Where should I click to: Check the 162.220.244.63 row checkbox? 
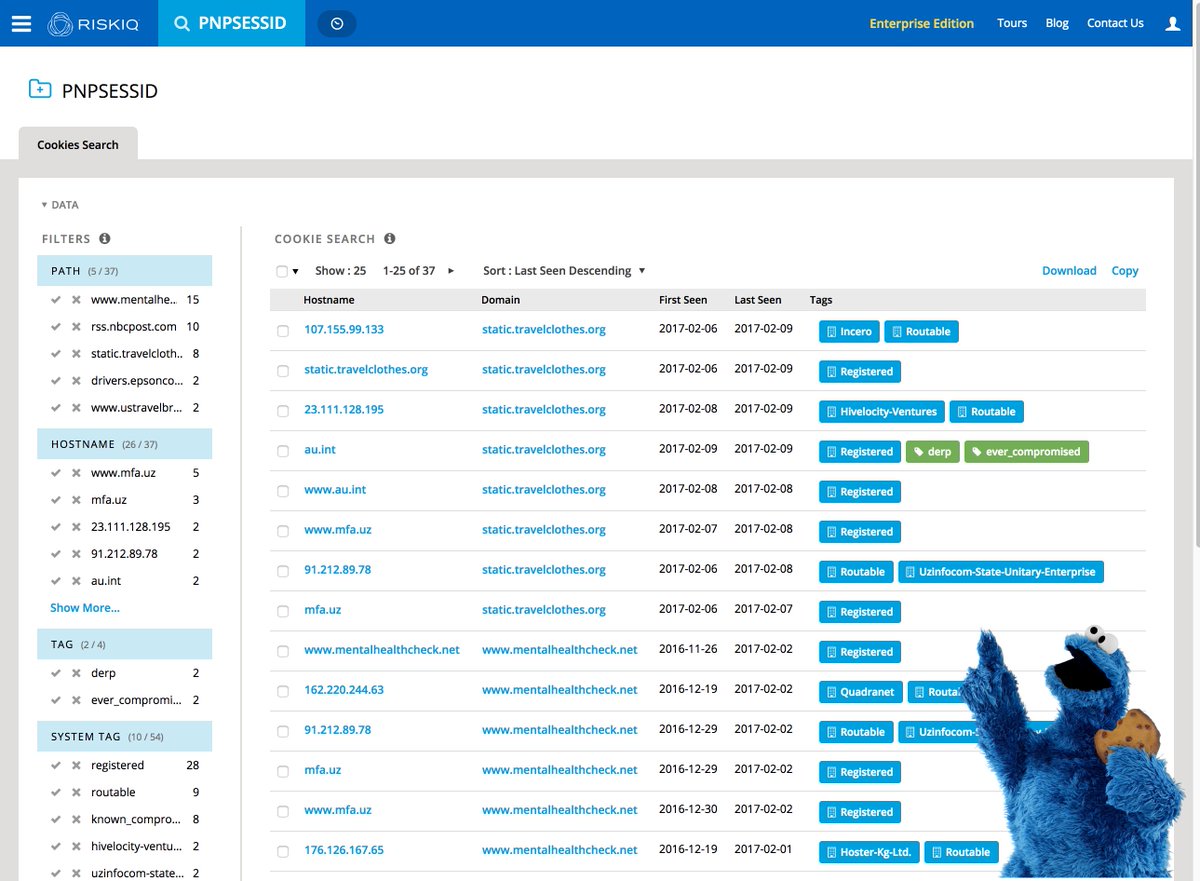coord(283,691)
